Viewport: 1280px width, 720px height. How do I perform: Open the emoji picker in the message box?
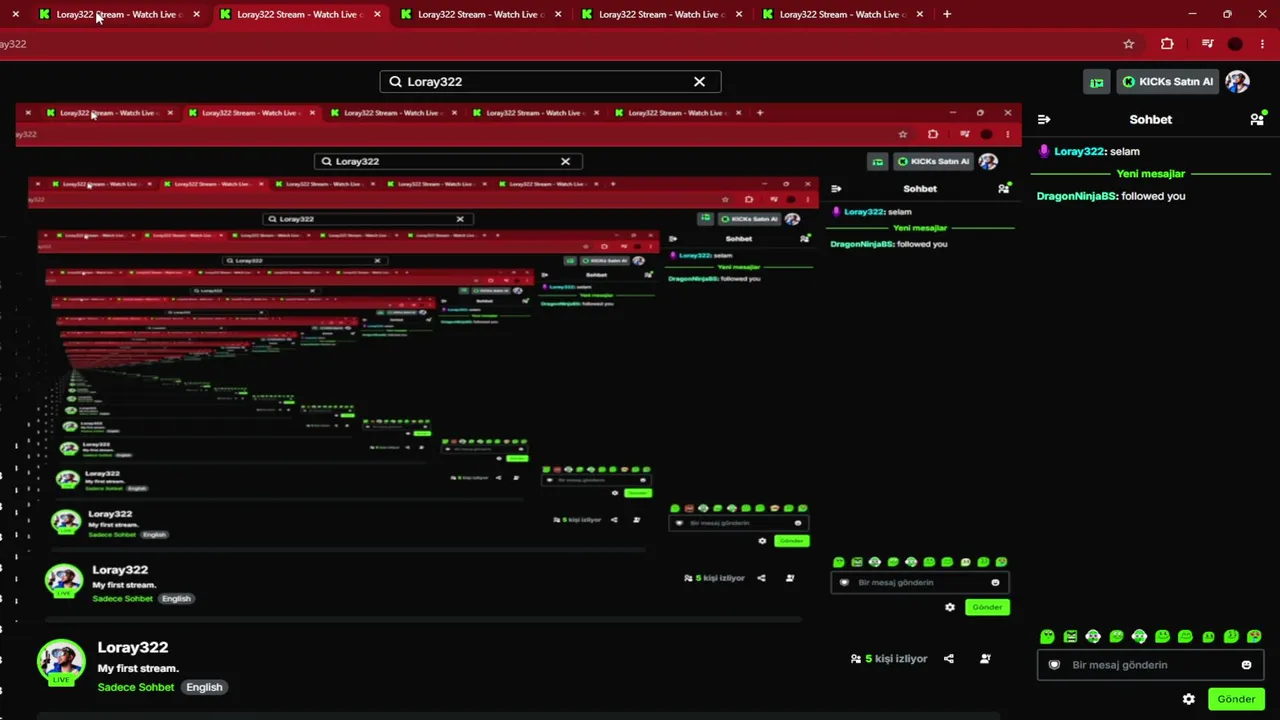(x=1246, y=665)
